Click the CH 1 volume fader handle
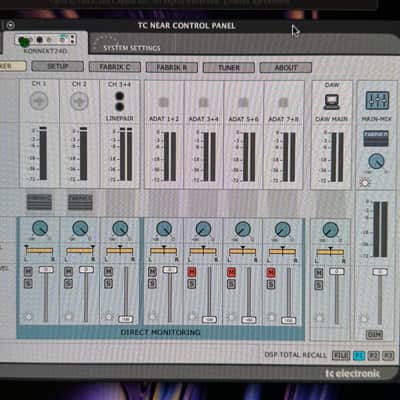Viewport: 400px width, 400px height. click(x=46, y=269)
